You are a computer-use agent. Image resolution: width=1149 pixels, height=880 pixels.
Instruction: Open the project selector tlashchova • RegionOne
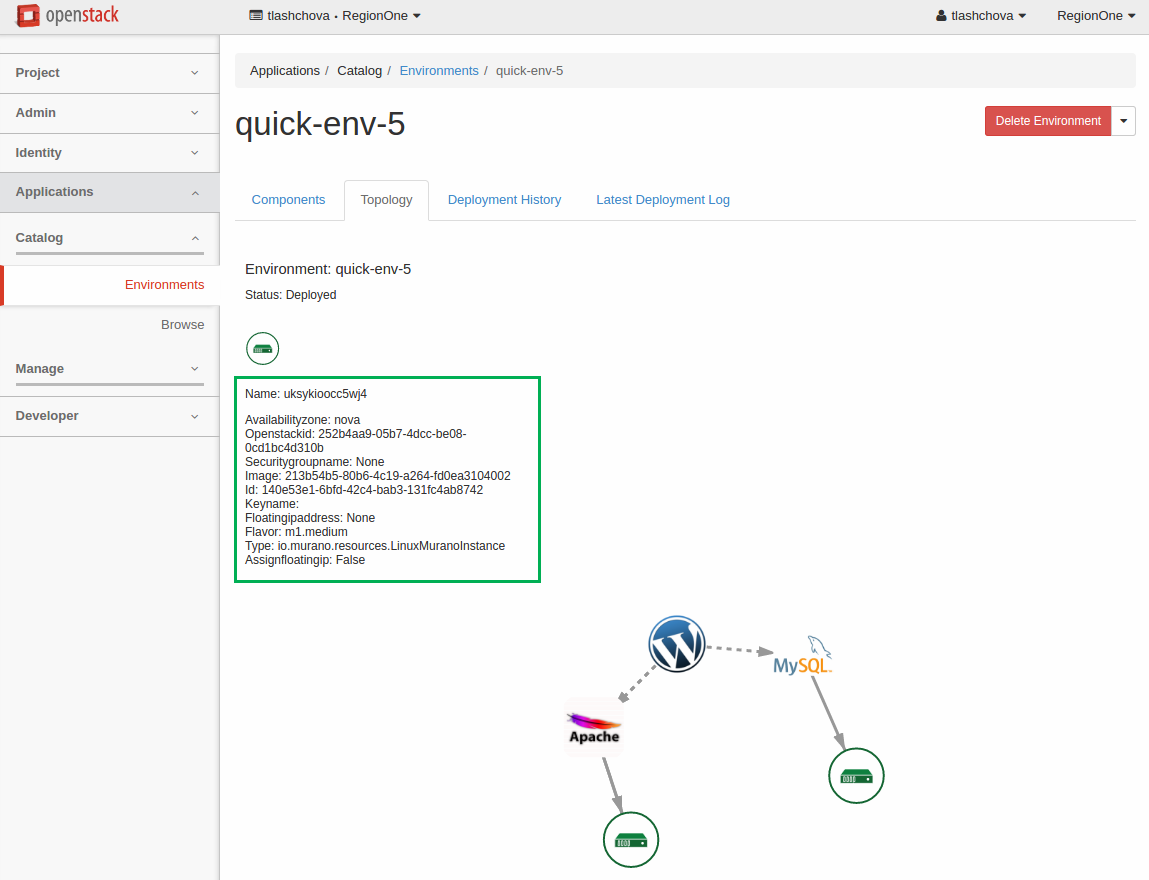coord(334,16)
